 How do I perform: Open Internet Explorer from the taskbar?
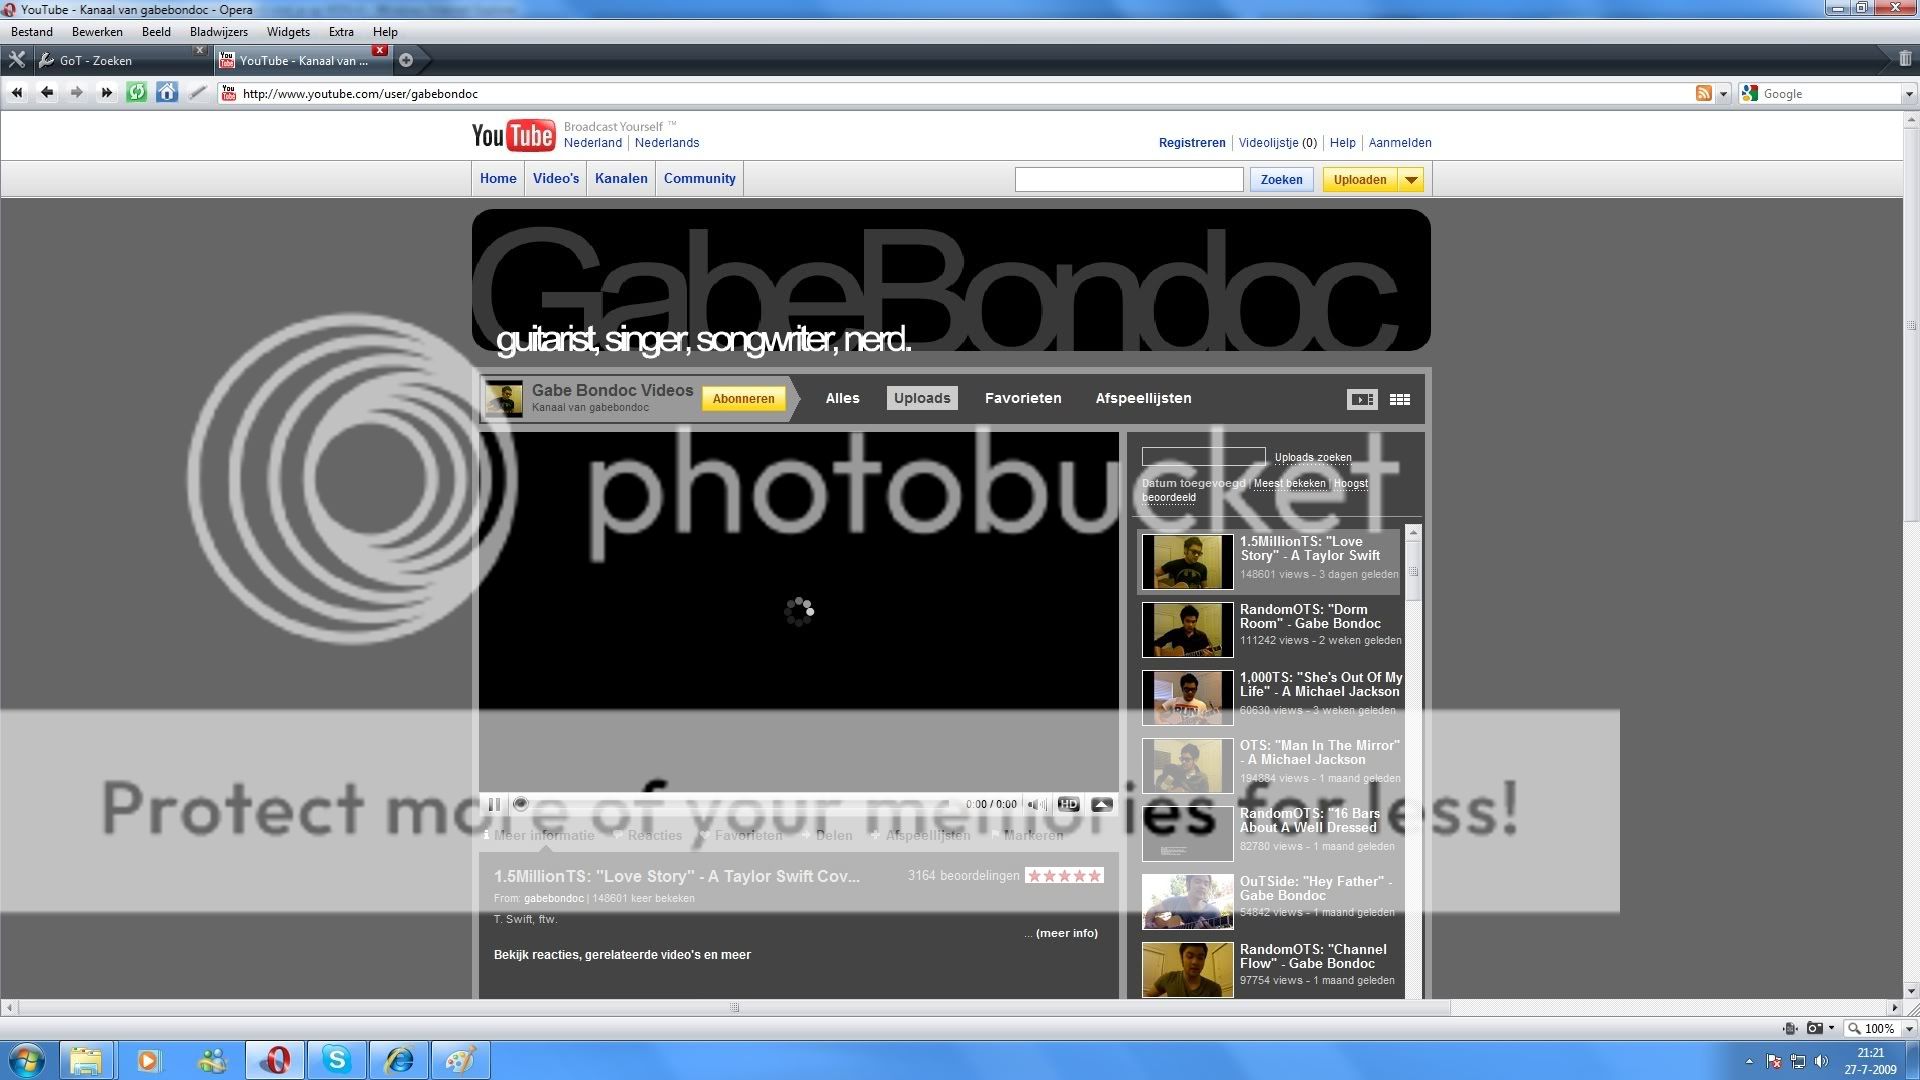399,1060
